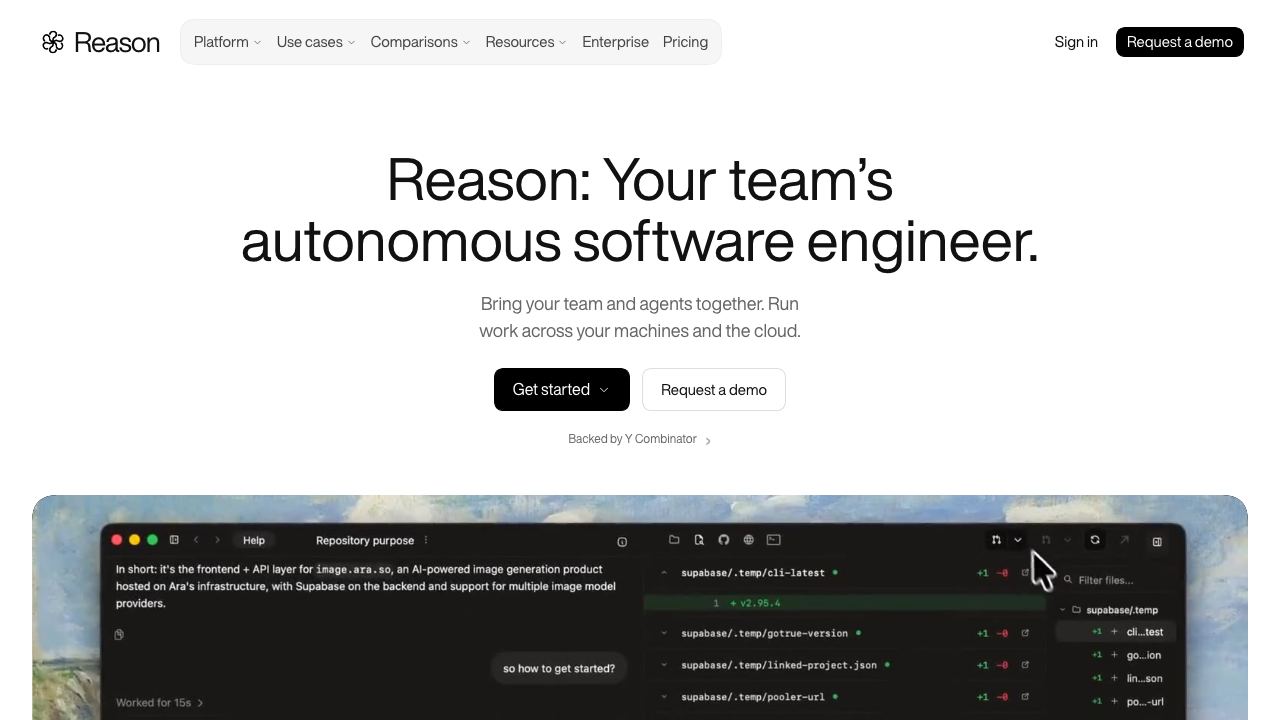Expand the Resources dropdown menu

click(526, 42)
